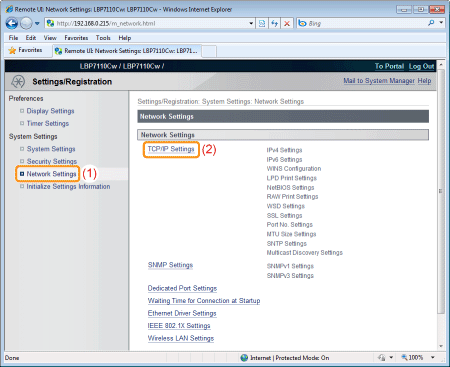Click the Favorites star icon

(x=12, y=50)
